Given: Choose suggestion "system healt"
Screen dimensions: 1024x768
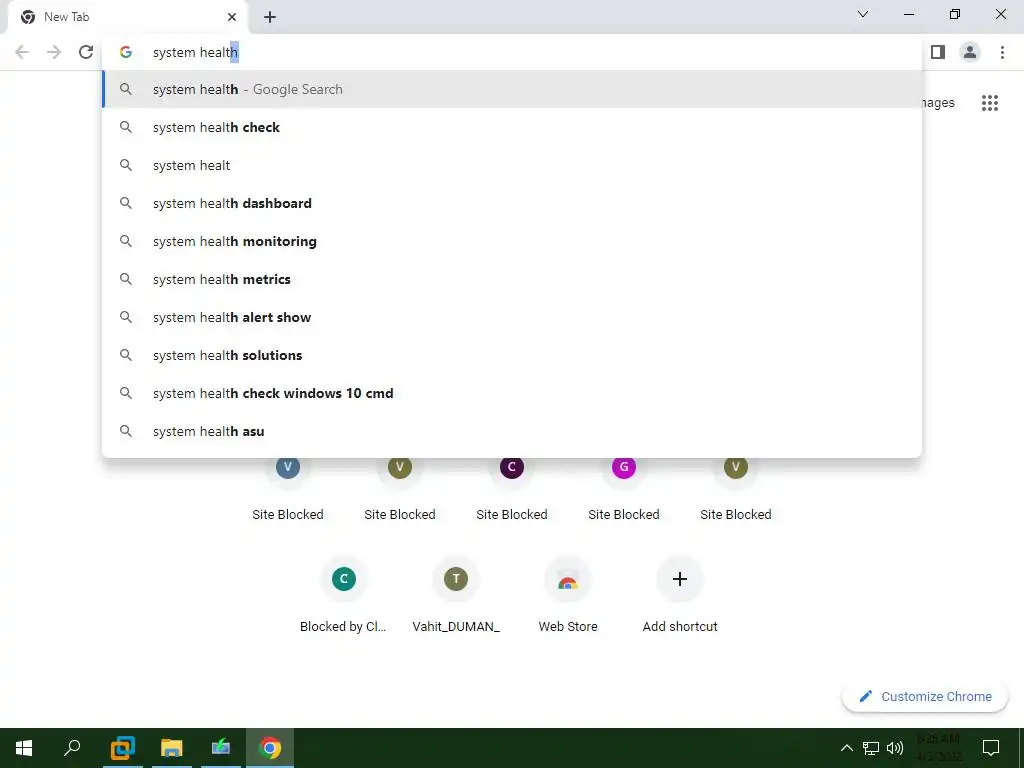Looking at the screenshot, I should pos(512,165).
